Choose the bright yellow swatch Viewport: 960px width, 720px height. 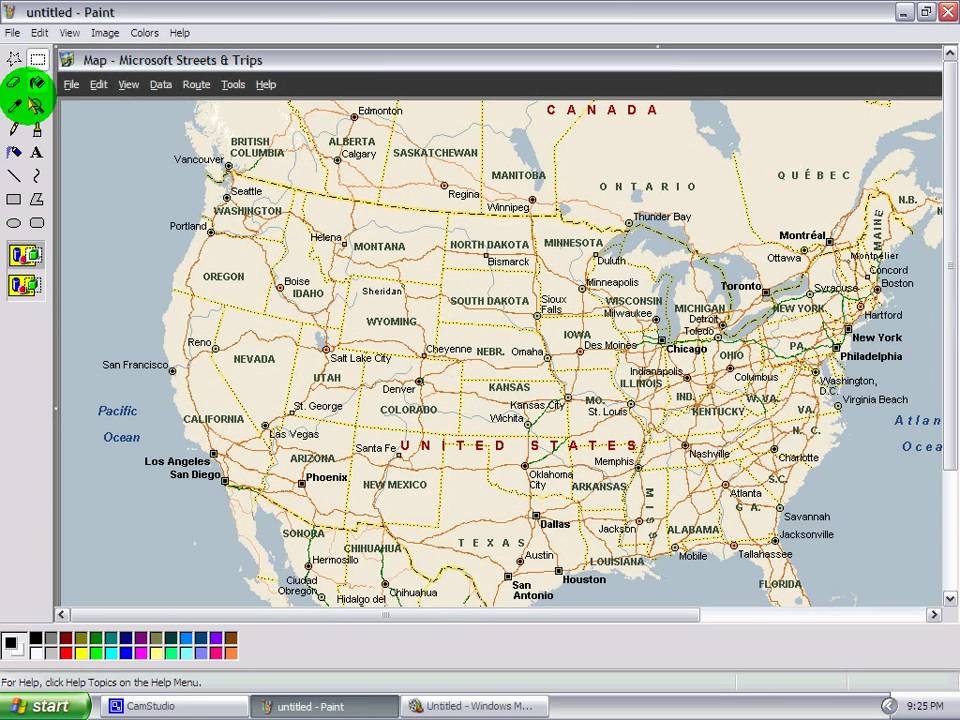[81, 653]
